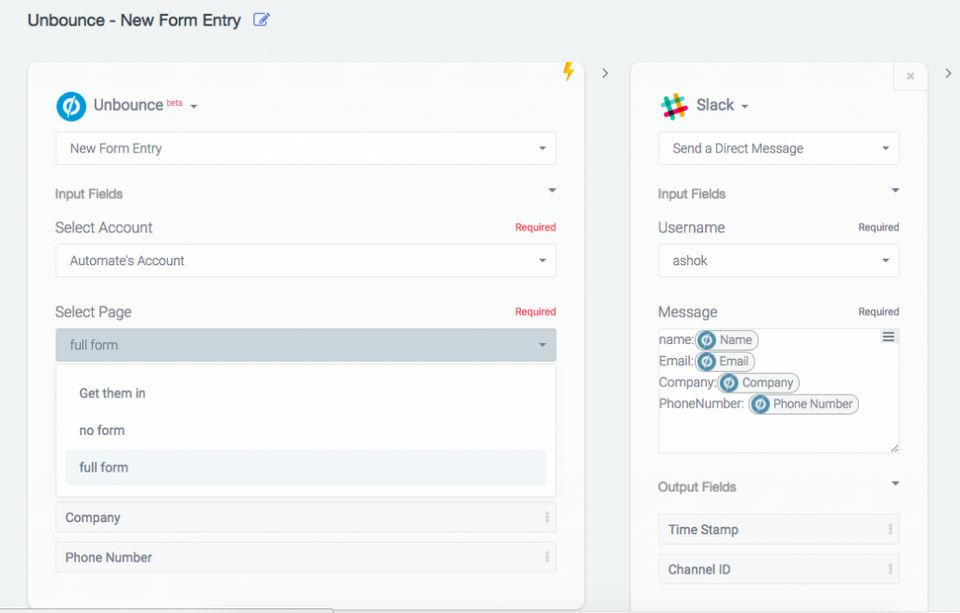Viewport: 960px width, 613px height.
Task: Click the Phone Number token in the Message
Action: (x=803, y=404)
